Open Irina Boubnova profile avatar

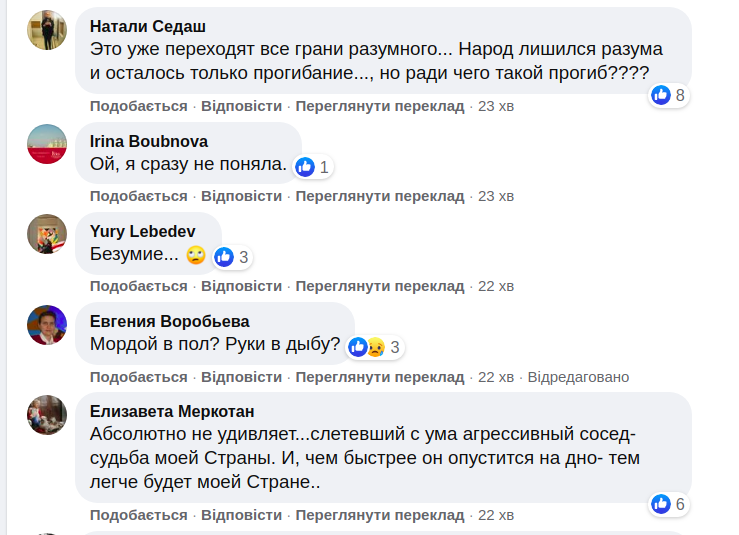47,144
